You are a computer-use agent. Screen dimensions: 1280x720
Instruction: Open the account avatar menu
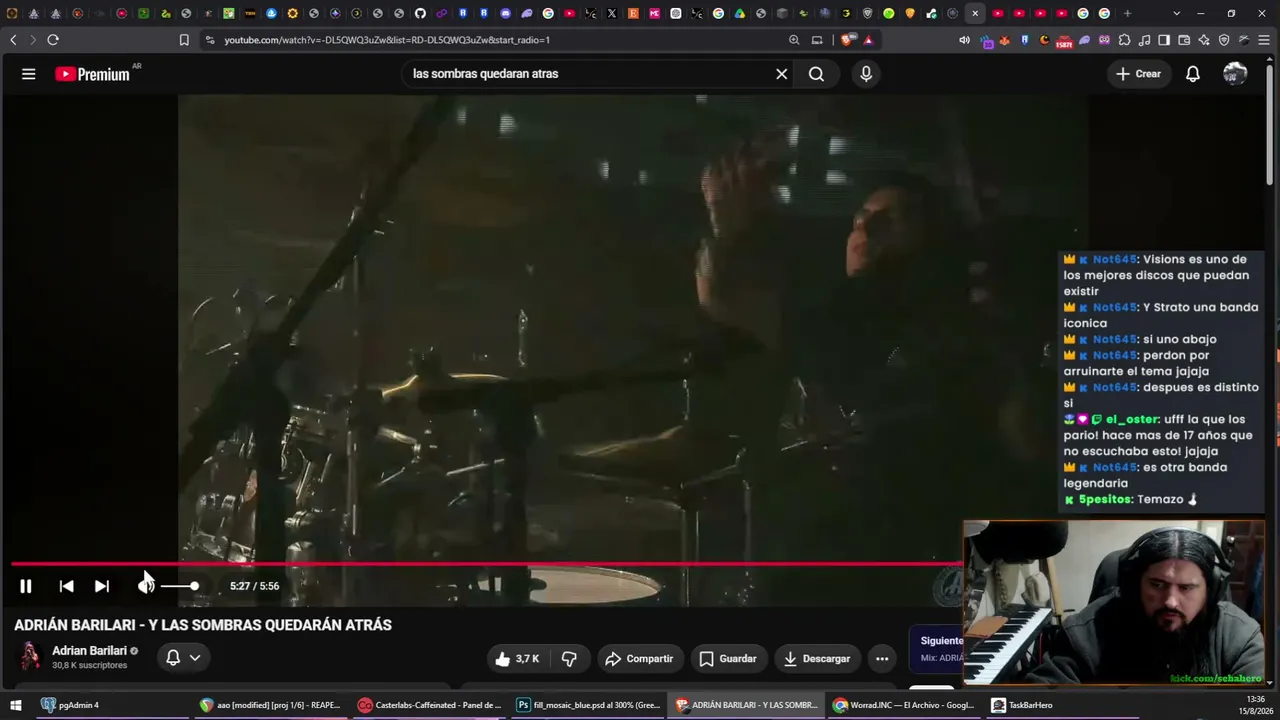click(1235, 74)
